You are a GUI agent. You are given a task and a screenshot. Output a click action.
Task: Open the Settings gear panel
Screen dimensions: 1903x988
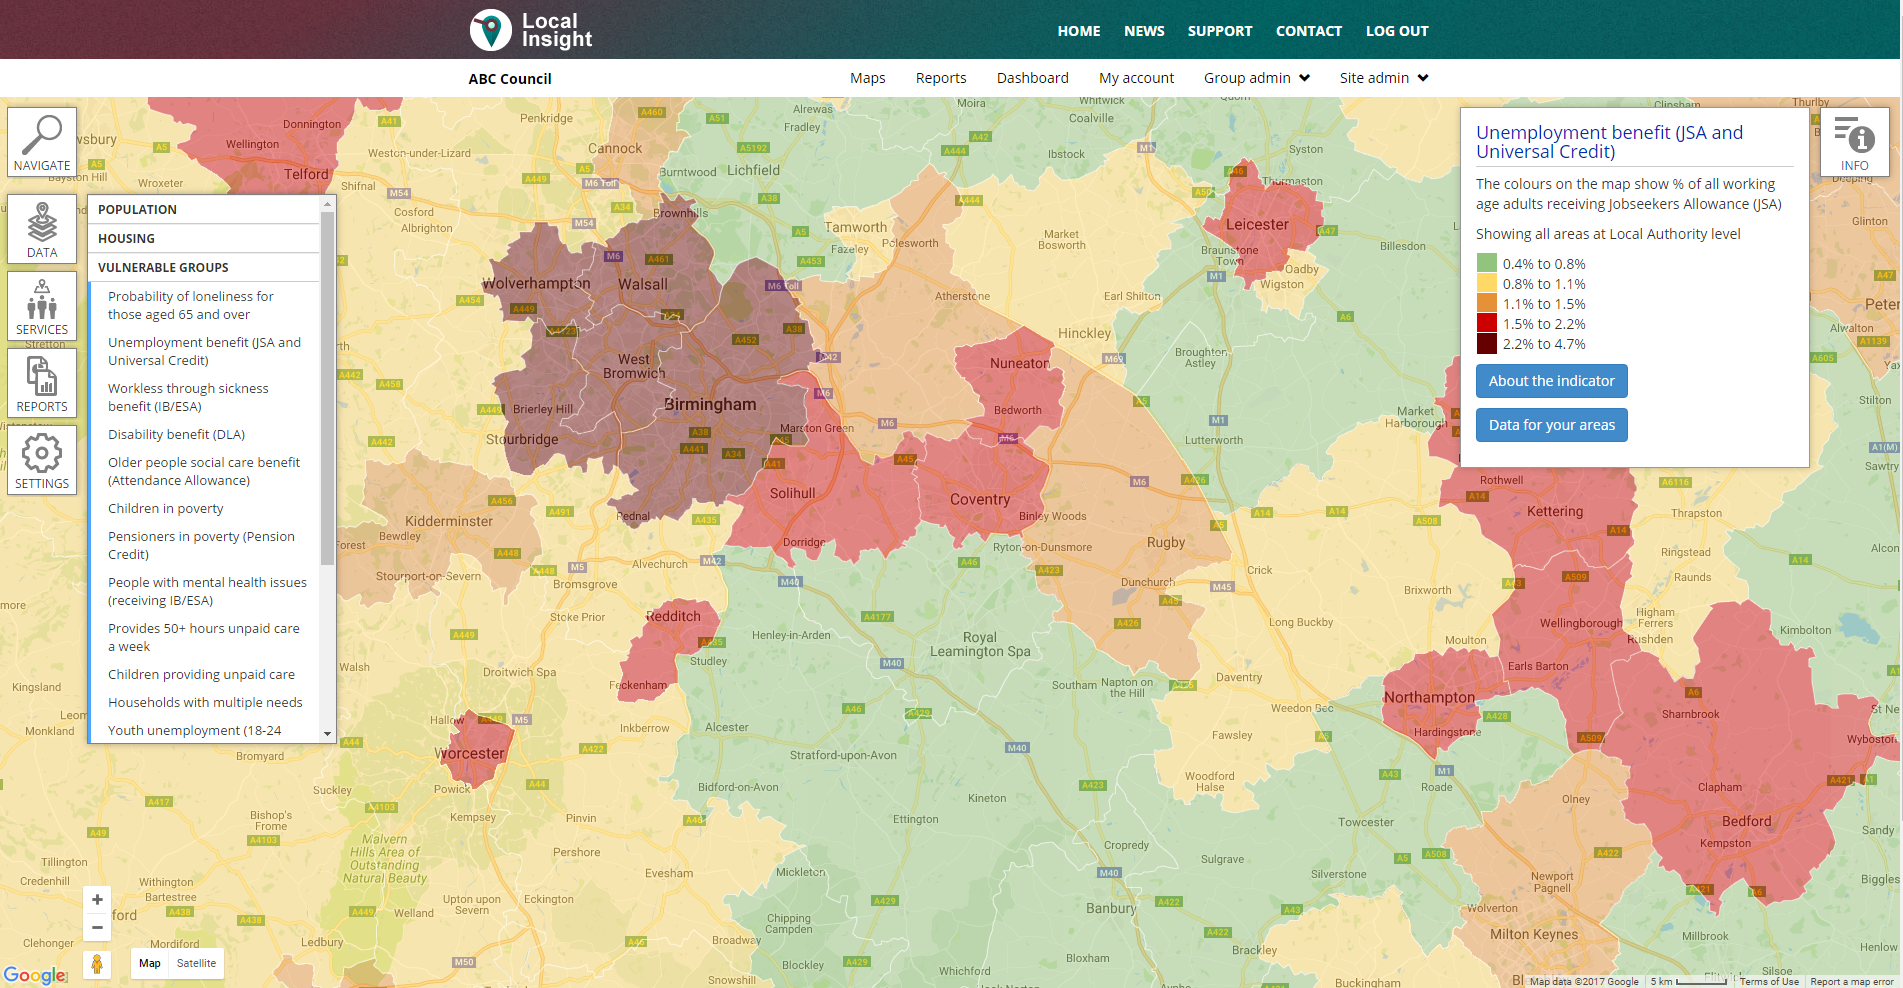tap(42, 460)
